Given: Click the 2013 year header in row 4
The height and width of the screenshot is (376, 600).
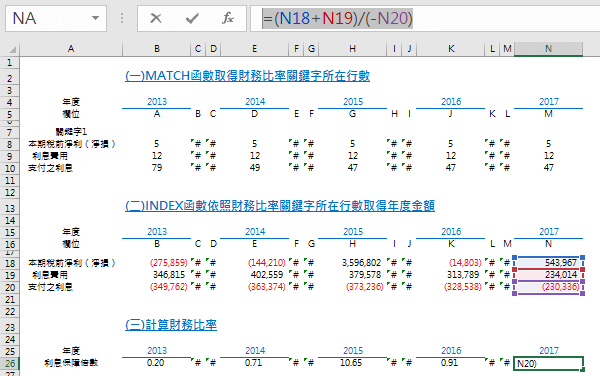Looking at the screenshot, I should 157,102.
